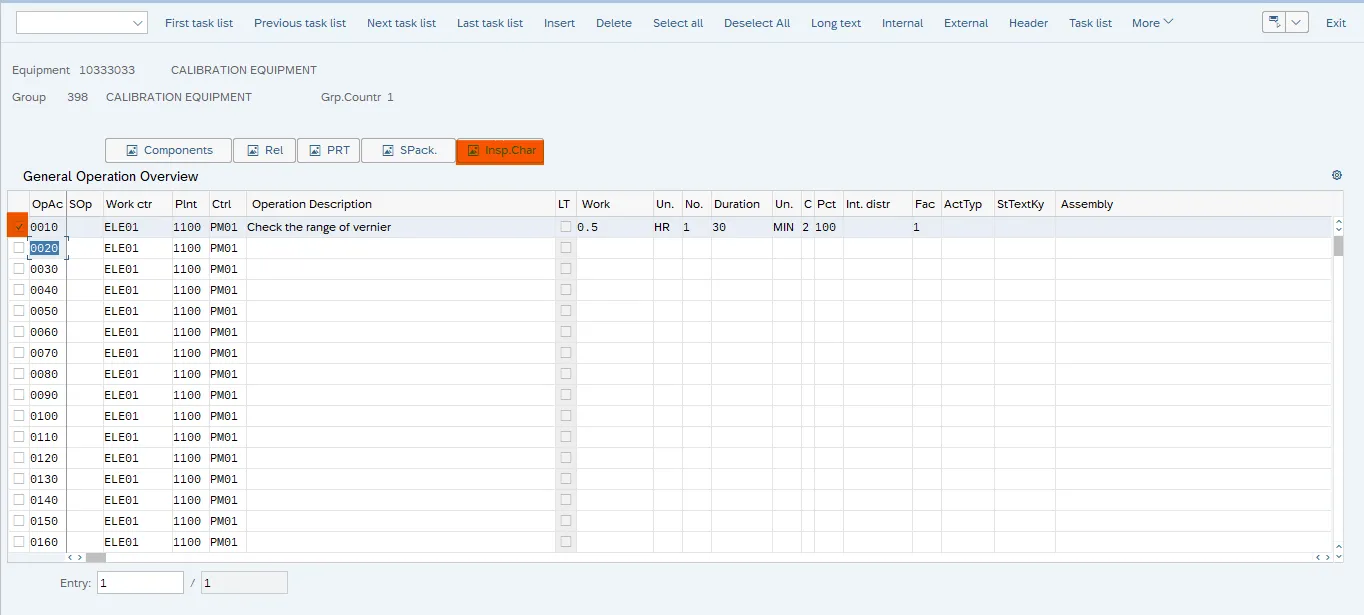Go to Next task list
Viewport: 1364px width, 615px height.
(x=401, y=23)
